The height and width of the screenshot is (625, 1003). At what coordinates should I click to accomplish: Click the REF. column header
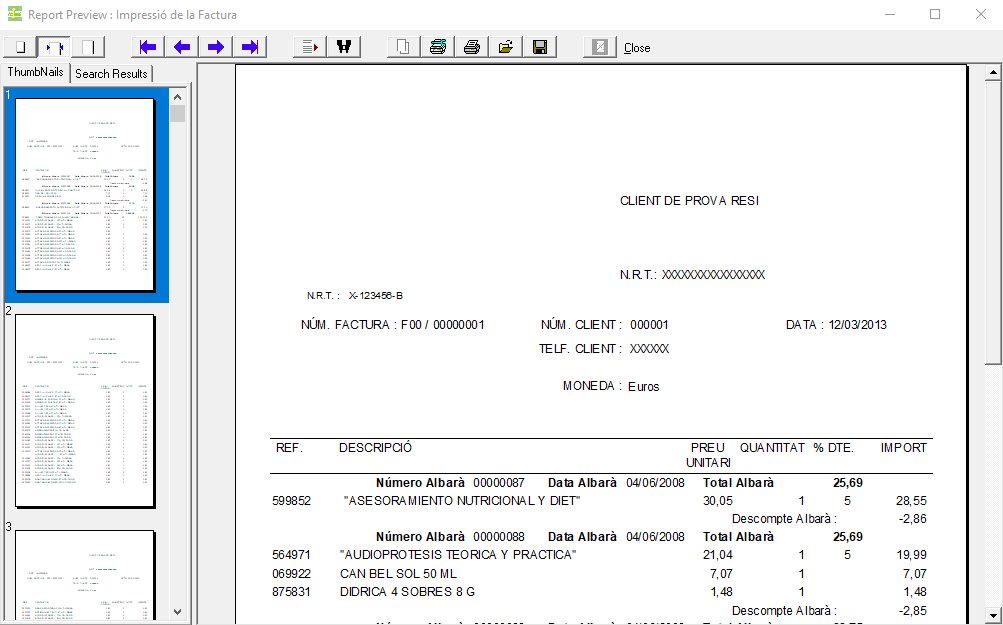289,448
